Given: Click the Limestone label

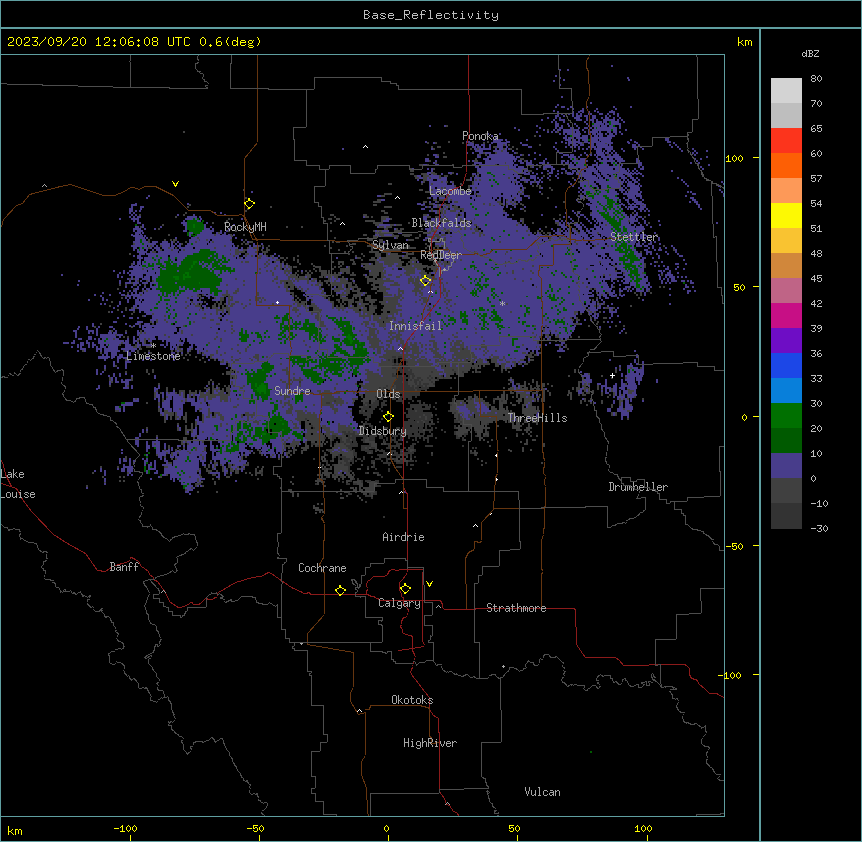Looking at the screenshot, I should point(153,356).
